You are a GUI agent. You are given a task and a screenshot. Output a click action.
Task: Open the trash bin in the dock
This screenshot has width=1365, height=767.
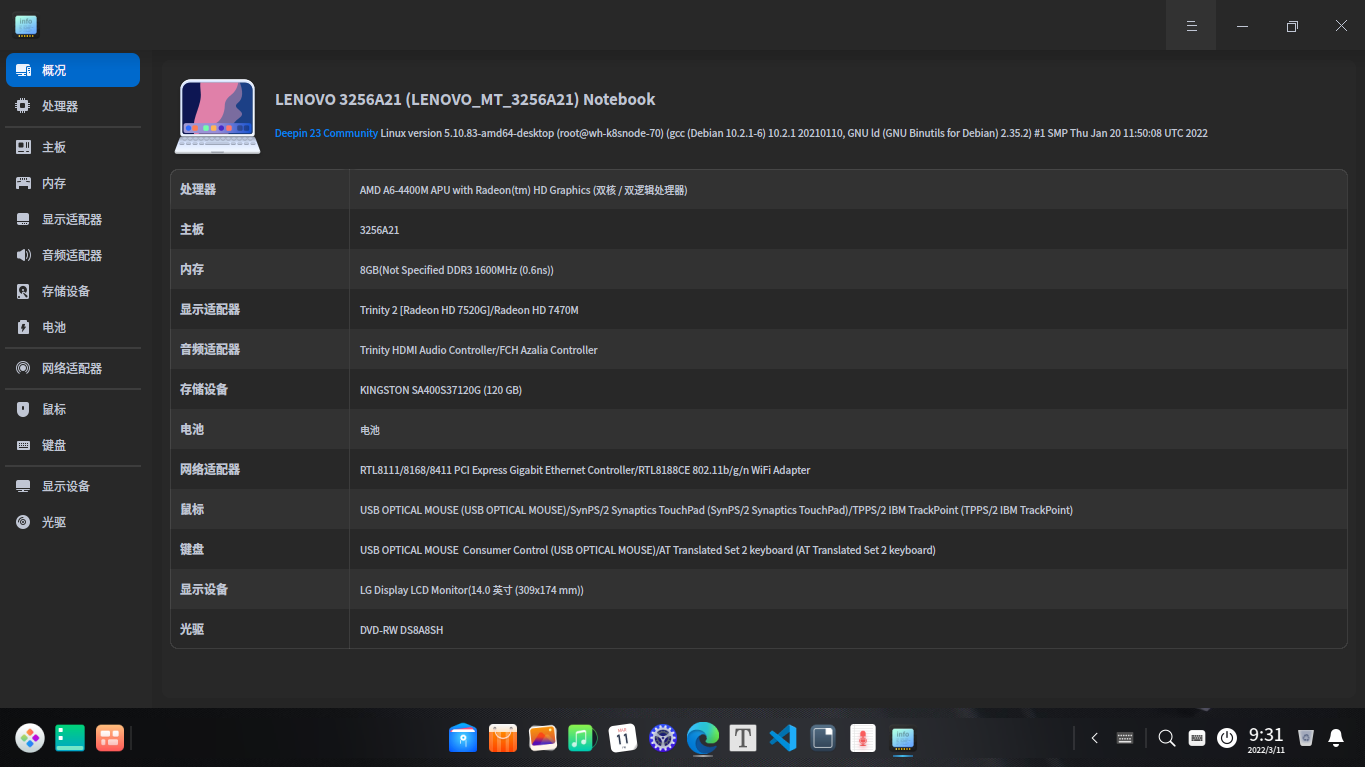(x=1306, y=738)
